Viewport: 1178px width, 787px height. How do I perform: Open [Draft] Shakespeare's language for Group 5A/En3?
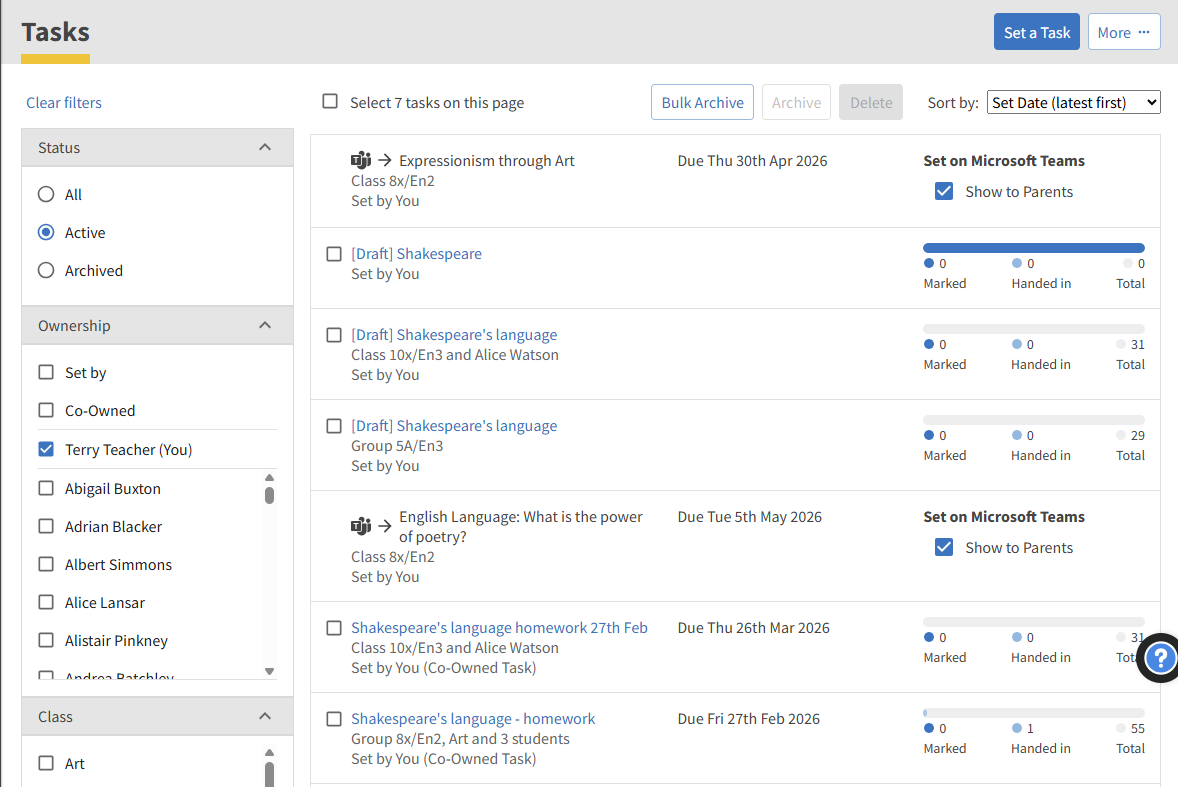click(455, 426)
